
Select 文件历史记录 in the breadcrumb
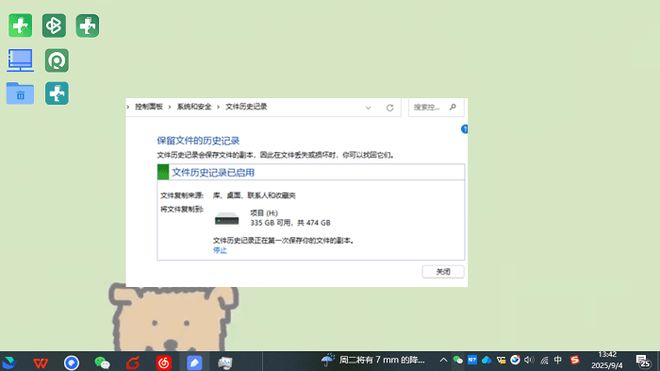point(246,107)
